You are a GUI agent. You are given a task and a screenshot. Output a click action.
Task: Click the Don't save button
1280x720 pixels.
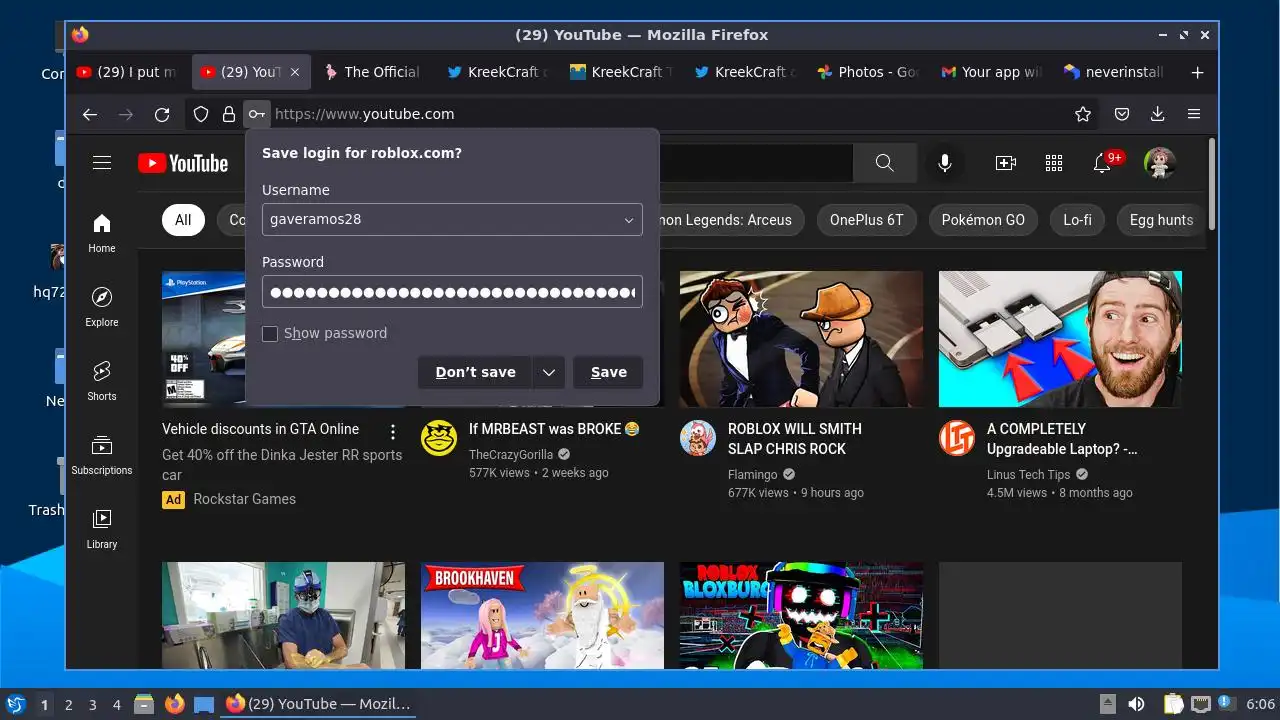coord(475,372)
